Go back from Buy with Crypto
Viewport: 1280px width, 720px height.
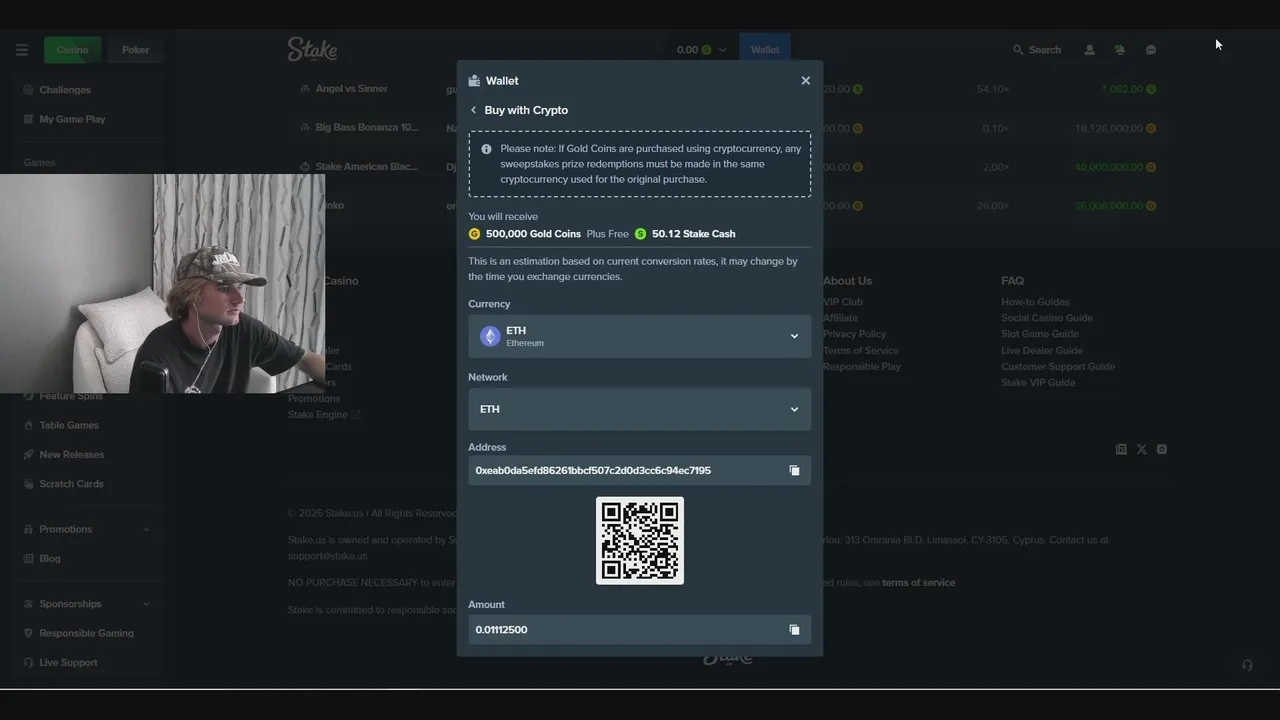tap(474, 110)
